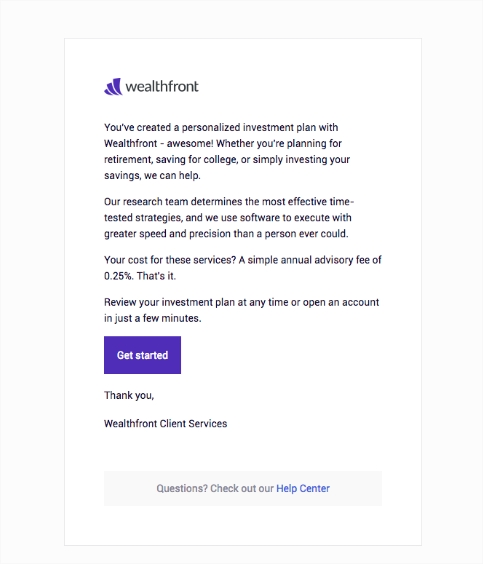
Task: Click the Get started button
Action: [142, 355]
